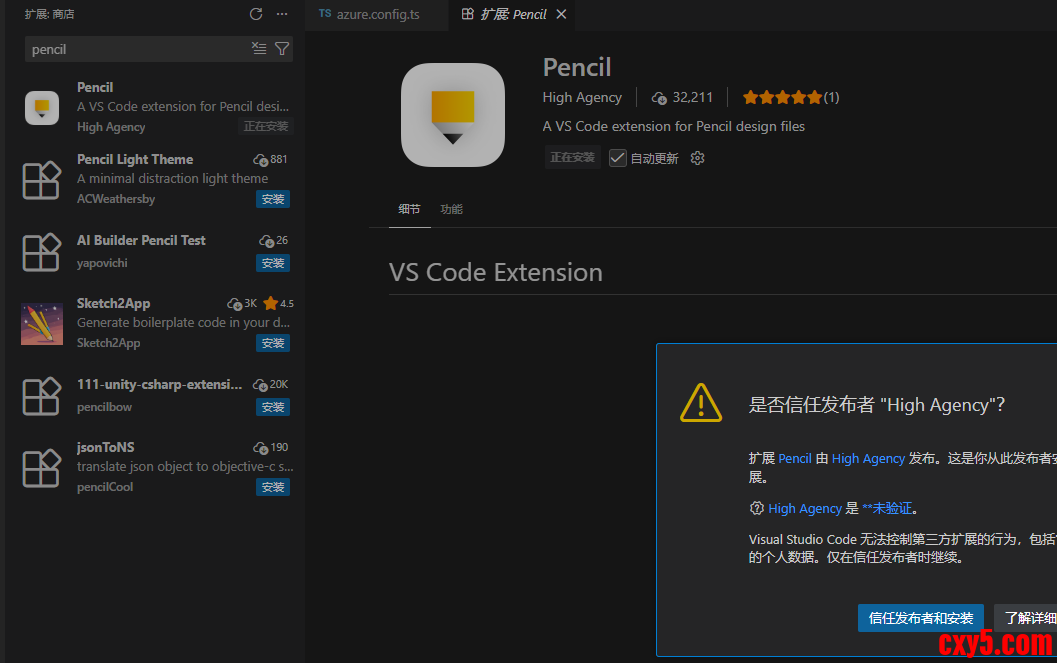Screen dimensions: 1057x663
Task: Install the jsonToNS extension
Action: pos(273,487)
